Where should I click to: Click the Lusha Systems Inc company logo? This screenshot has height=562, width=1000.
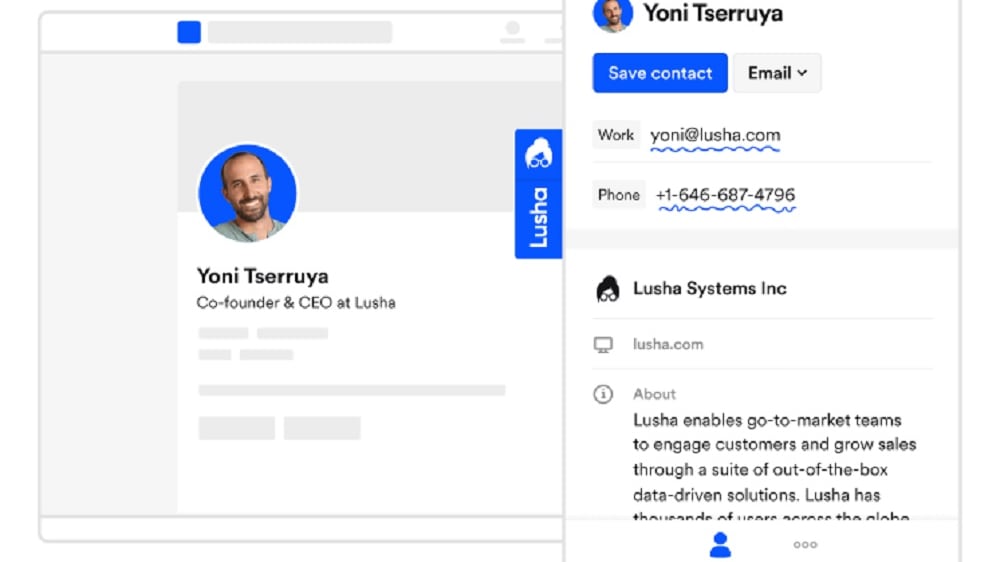pyautogui.click(x=607, y=289)
